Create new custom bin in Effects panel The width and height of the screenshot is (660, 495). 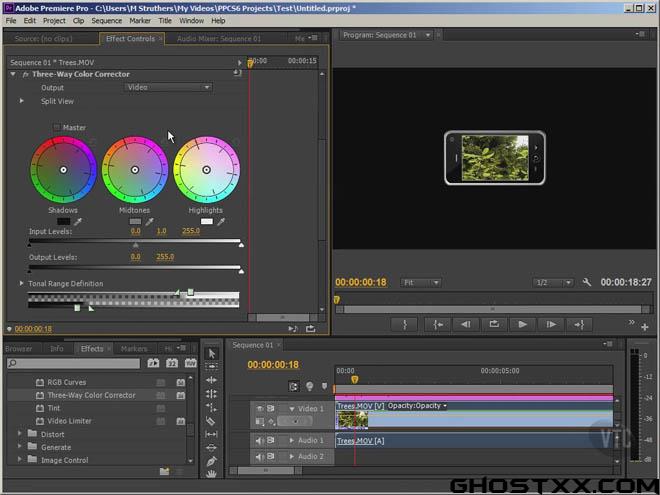pyautogui.click(x=165, y=471)
